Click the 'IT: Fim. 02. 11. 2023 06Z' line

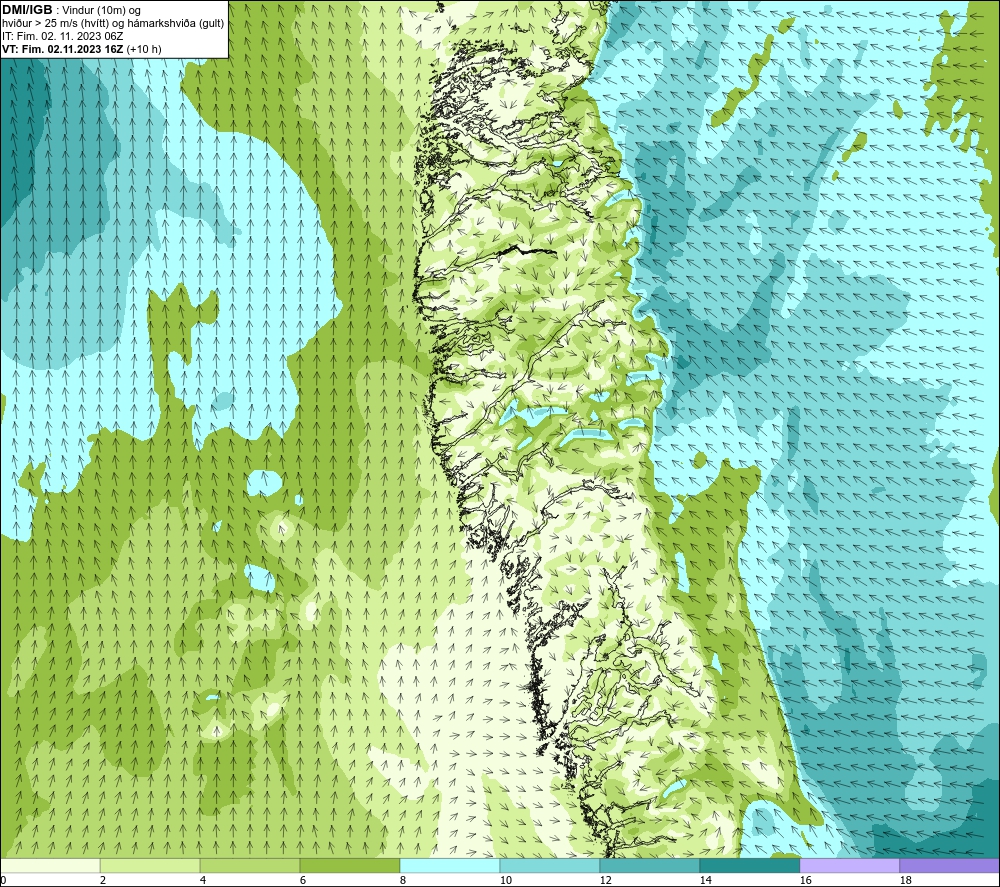[x=63, y=36]
